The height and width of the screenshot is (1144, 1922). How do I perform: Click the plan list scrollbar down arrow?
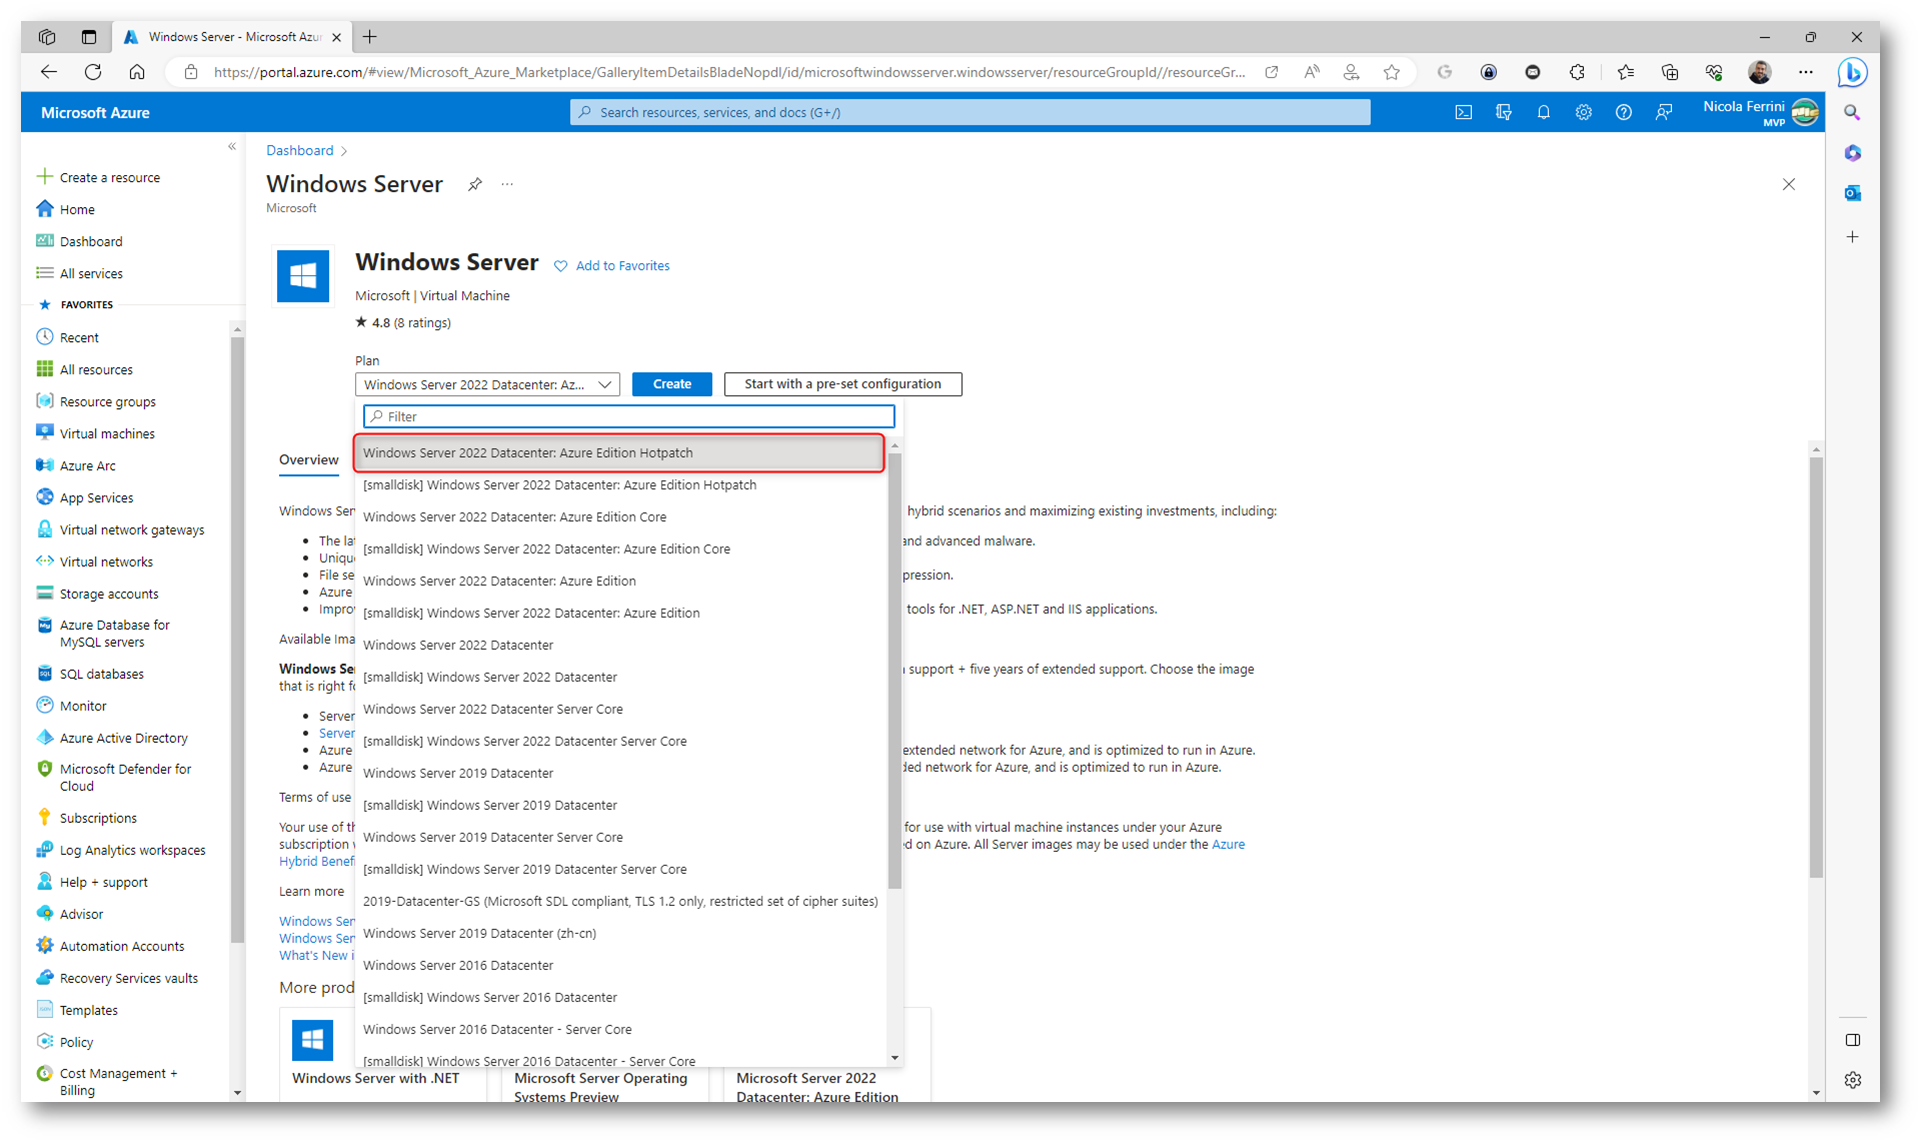pos(894,1058)
